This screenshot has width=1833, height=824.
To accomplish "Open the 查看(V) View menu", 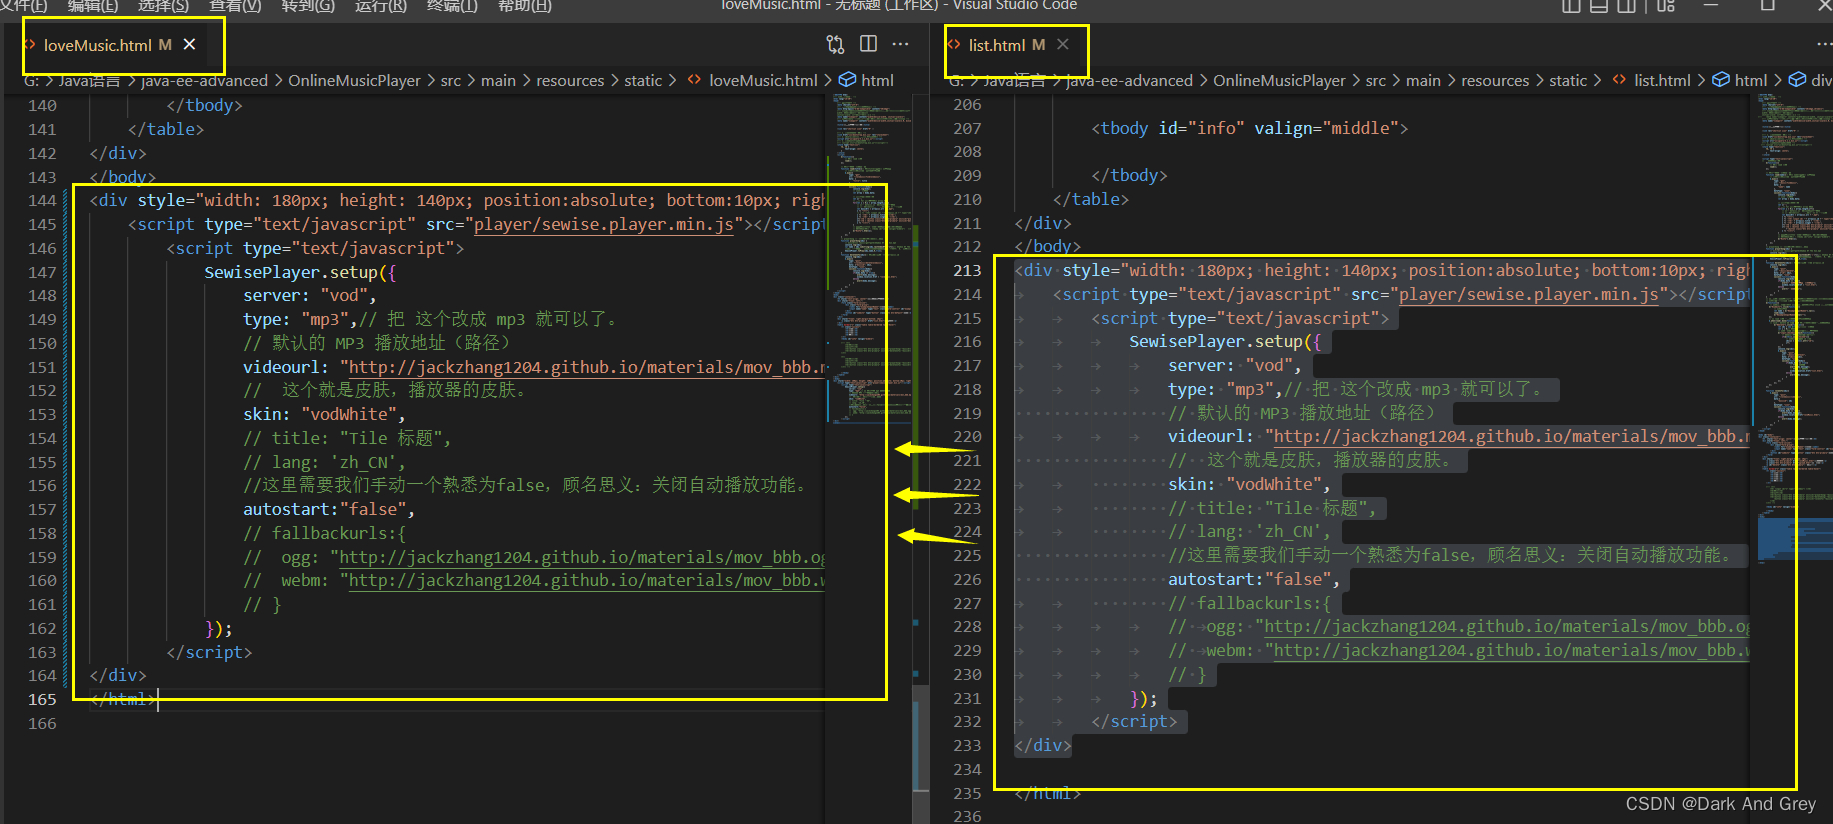I will click(x=235, y=6).
